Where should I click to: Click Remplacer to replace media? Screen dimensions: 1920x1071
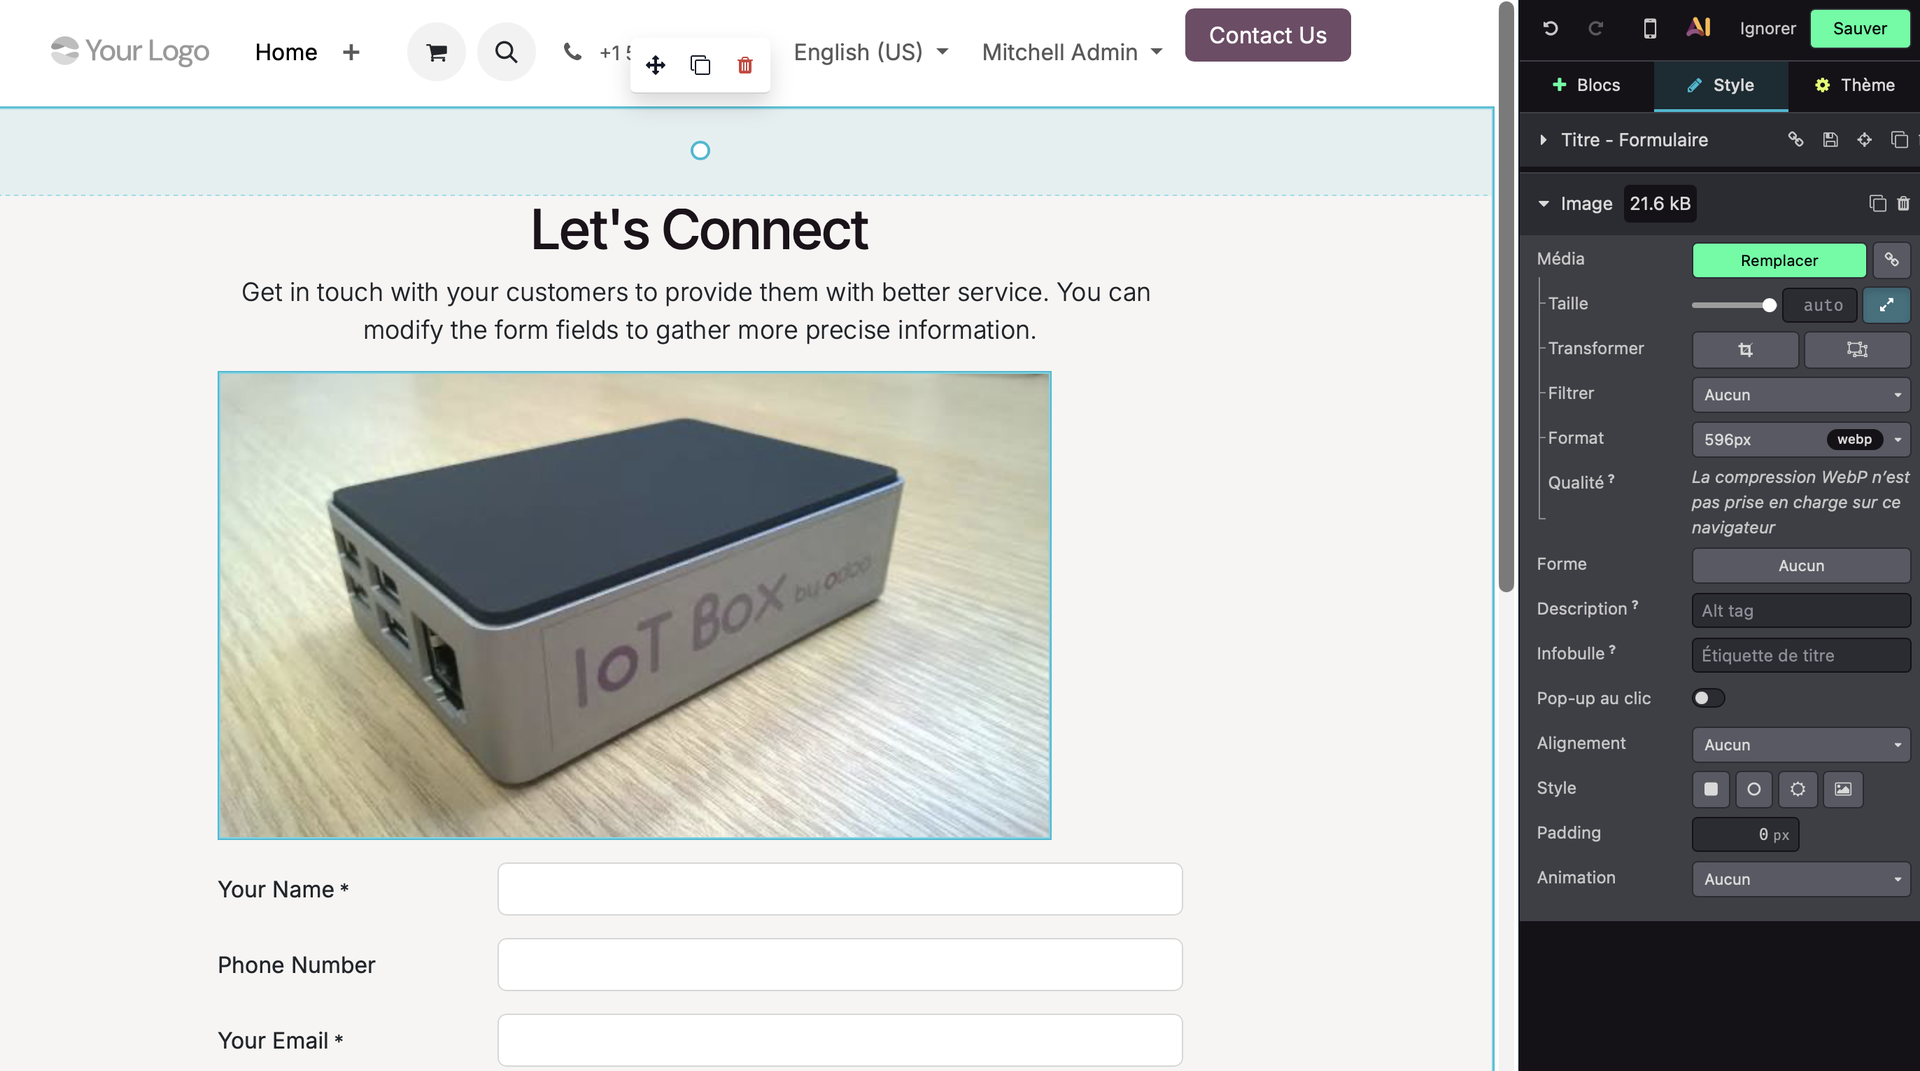[x=1779, y=260]
